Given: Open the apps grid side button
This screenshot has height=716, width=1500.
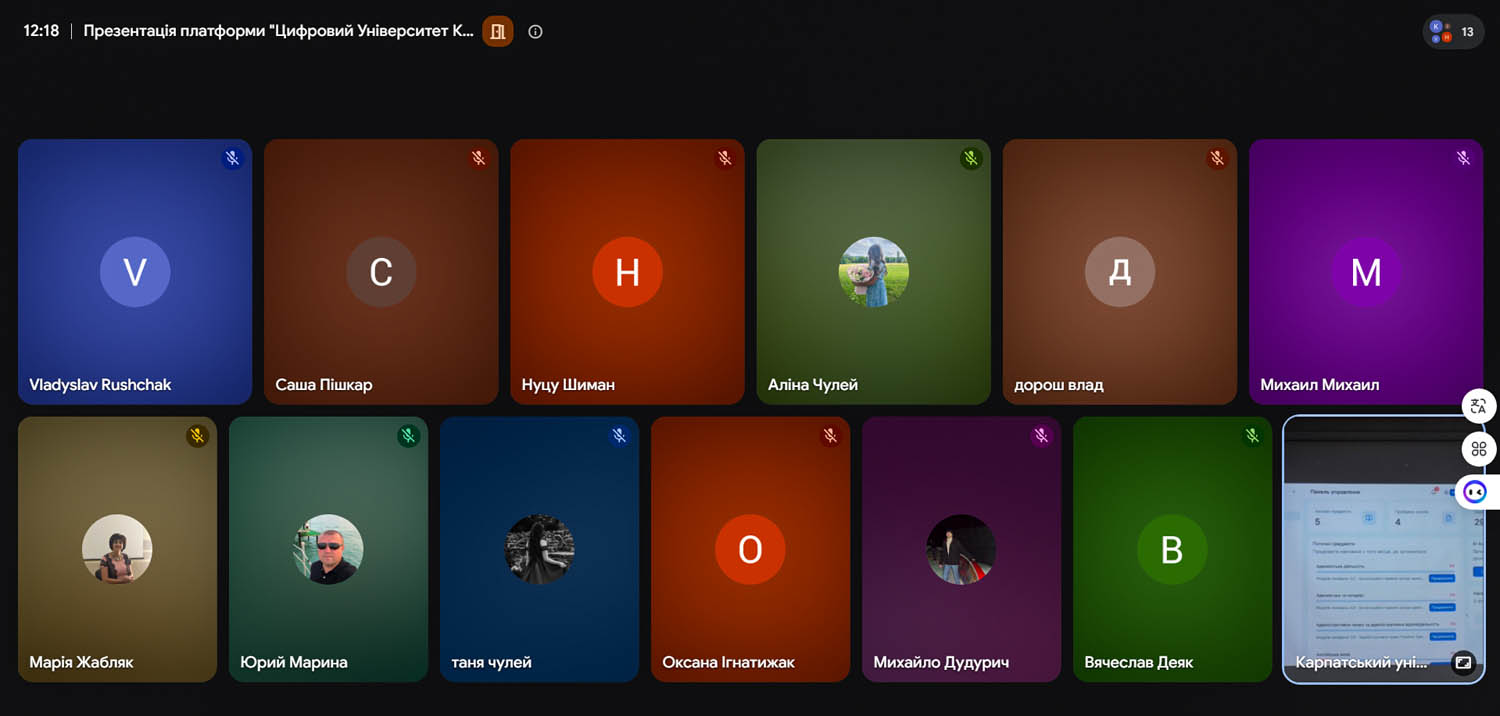Looking at the screenshot, I should (x=1479, y=449).
